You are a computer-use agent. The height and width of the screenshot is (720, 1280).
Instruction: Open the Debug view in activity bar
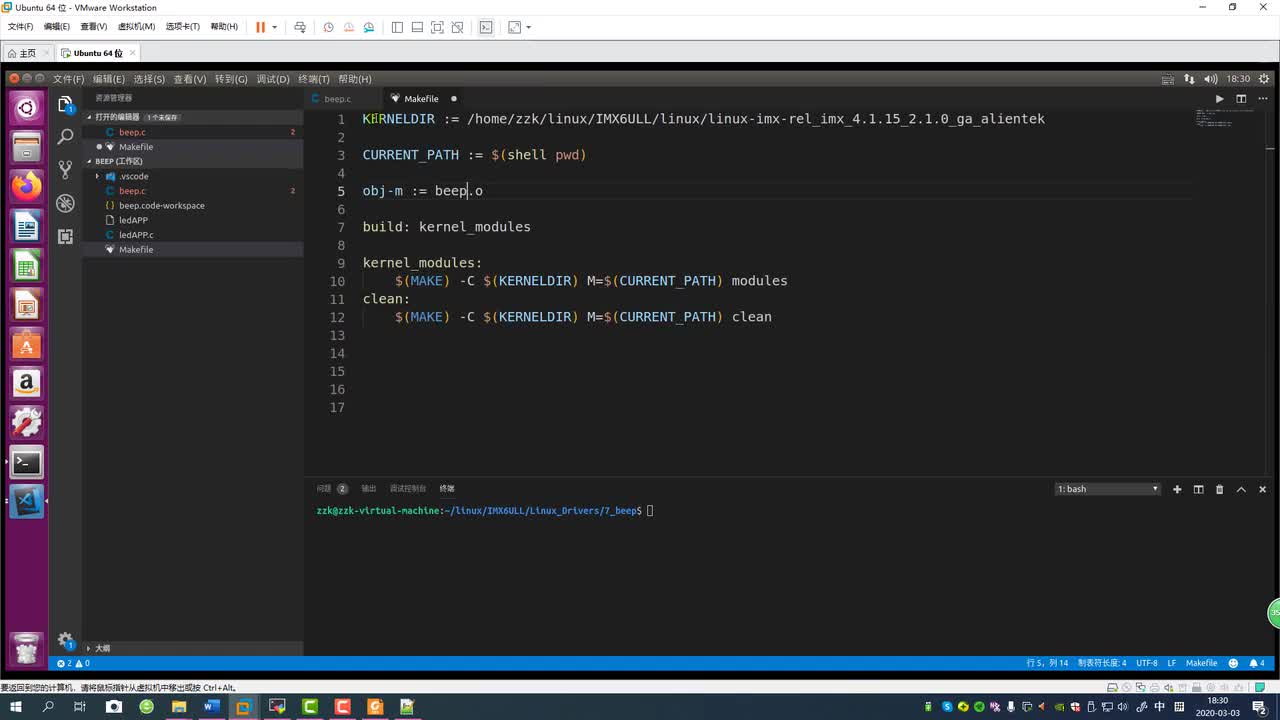point(66,203)
